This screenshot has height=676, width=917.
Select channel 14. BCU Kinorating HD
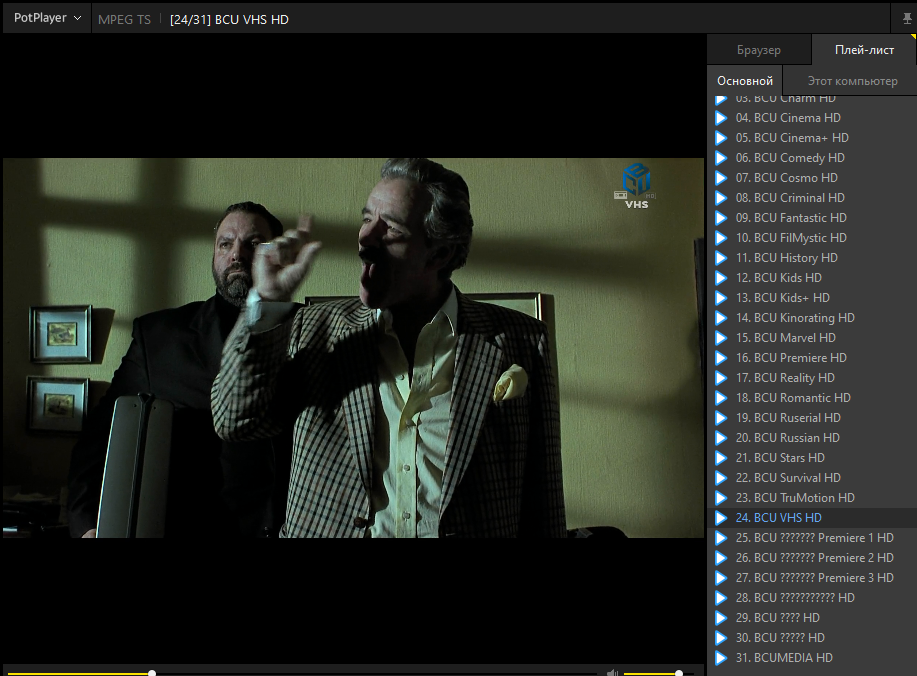pyautogui.click(x=812, y=318)
